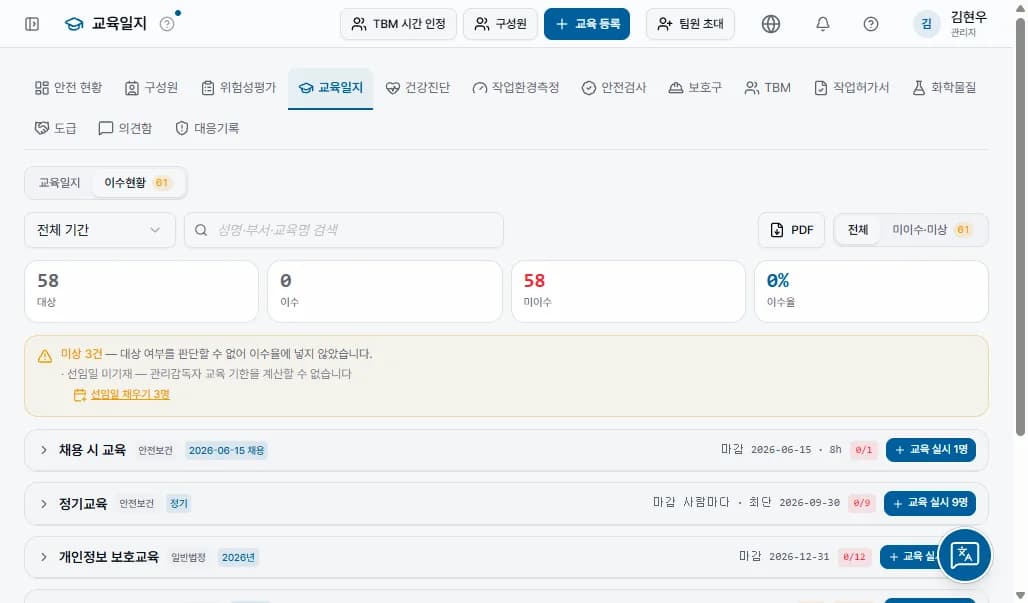The height and width of the screenshot is (603, 1028).
Task: Click the 교육일지 graduation cap logo
Action: (x=74, y=24)
